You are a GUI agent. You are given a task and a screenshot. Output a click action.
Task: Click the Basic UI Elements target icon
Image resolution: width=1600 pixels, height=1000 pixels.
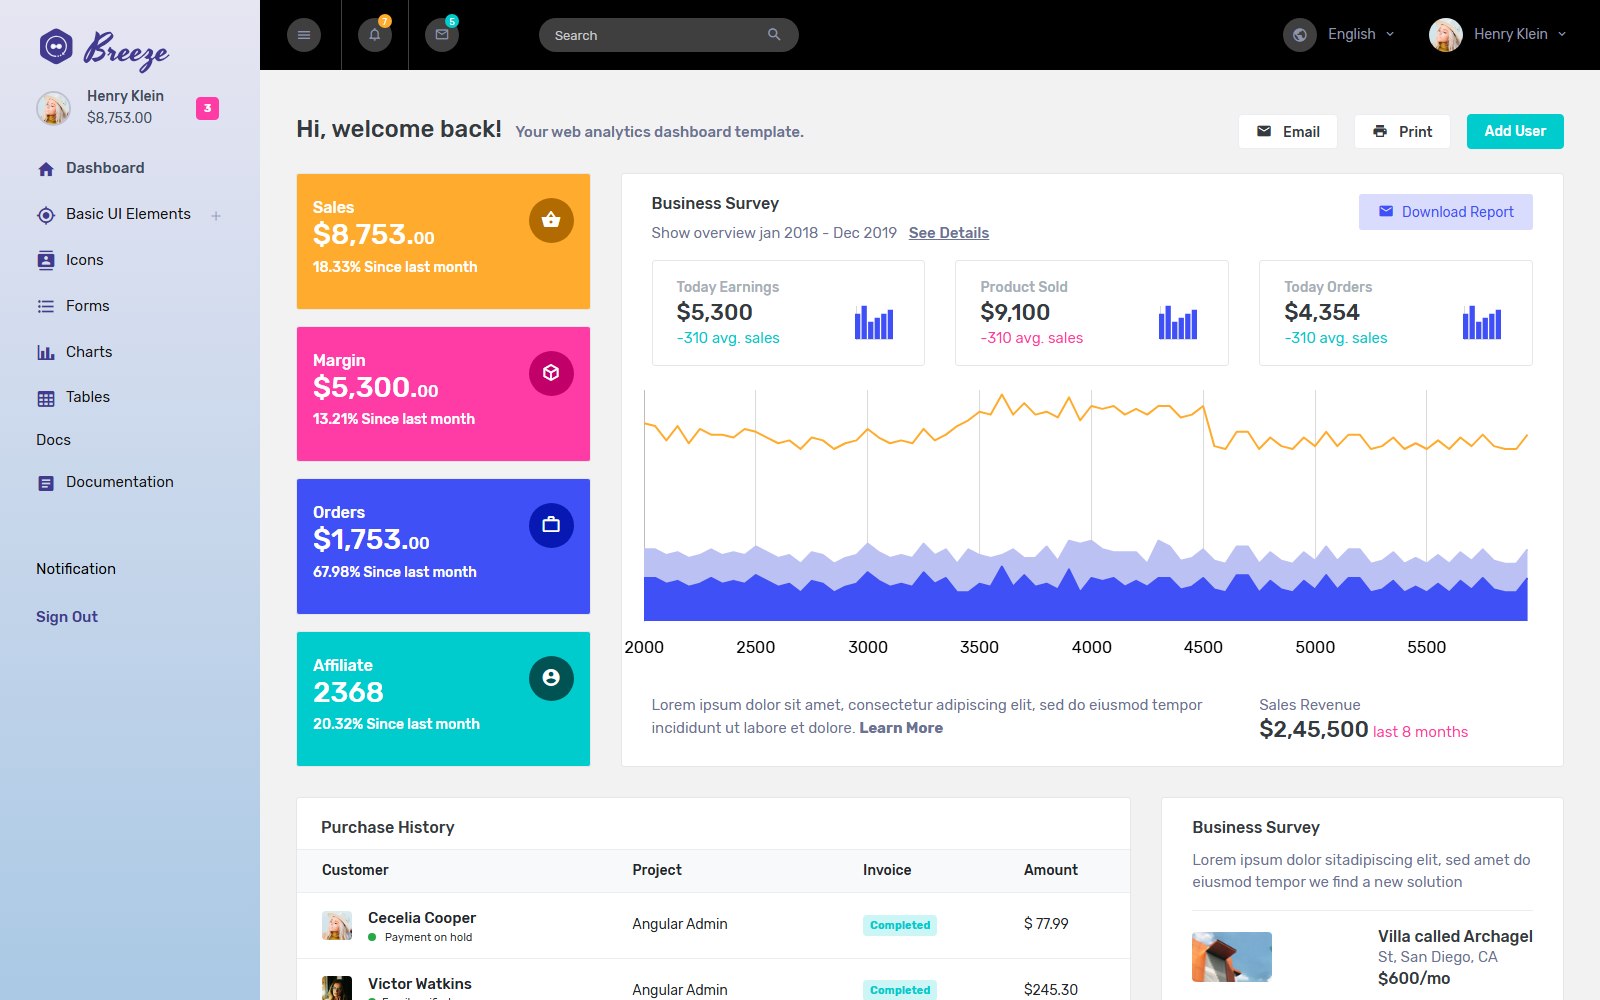[46, 215]
